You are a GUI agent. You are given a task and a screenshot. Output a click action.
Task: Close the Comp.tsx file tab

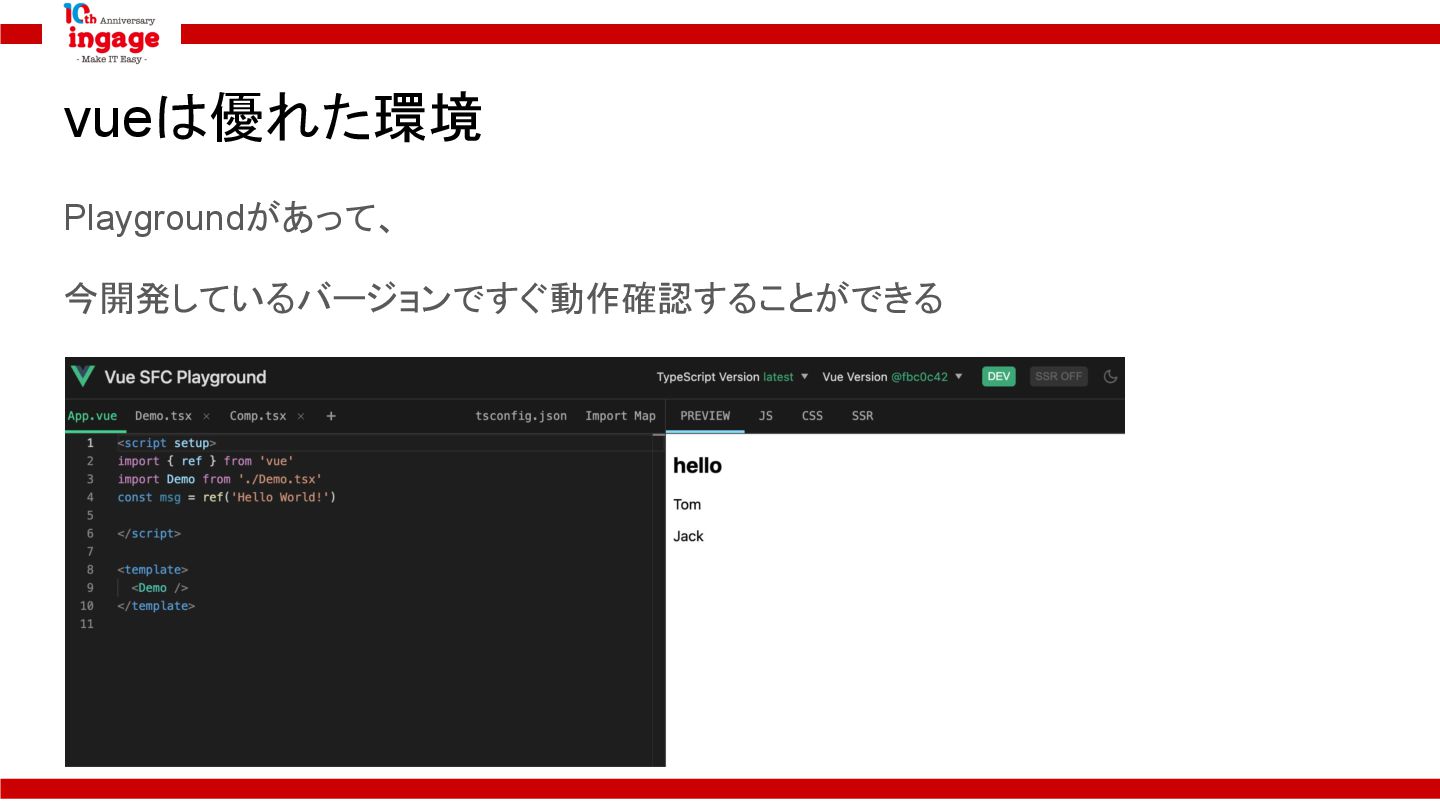tap(300, 416)
